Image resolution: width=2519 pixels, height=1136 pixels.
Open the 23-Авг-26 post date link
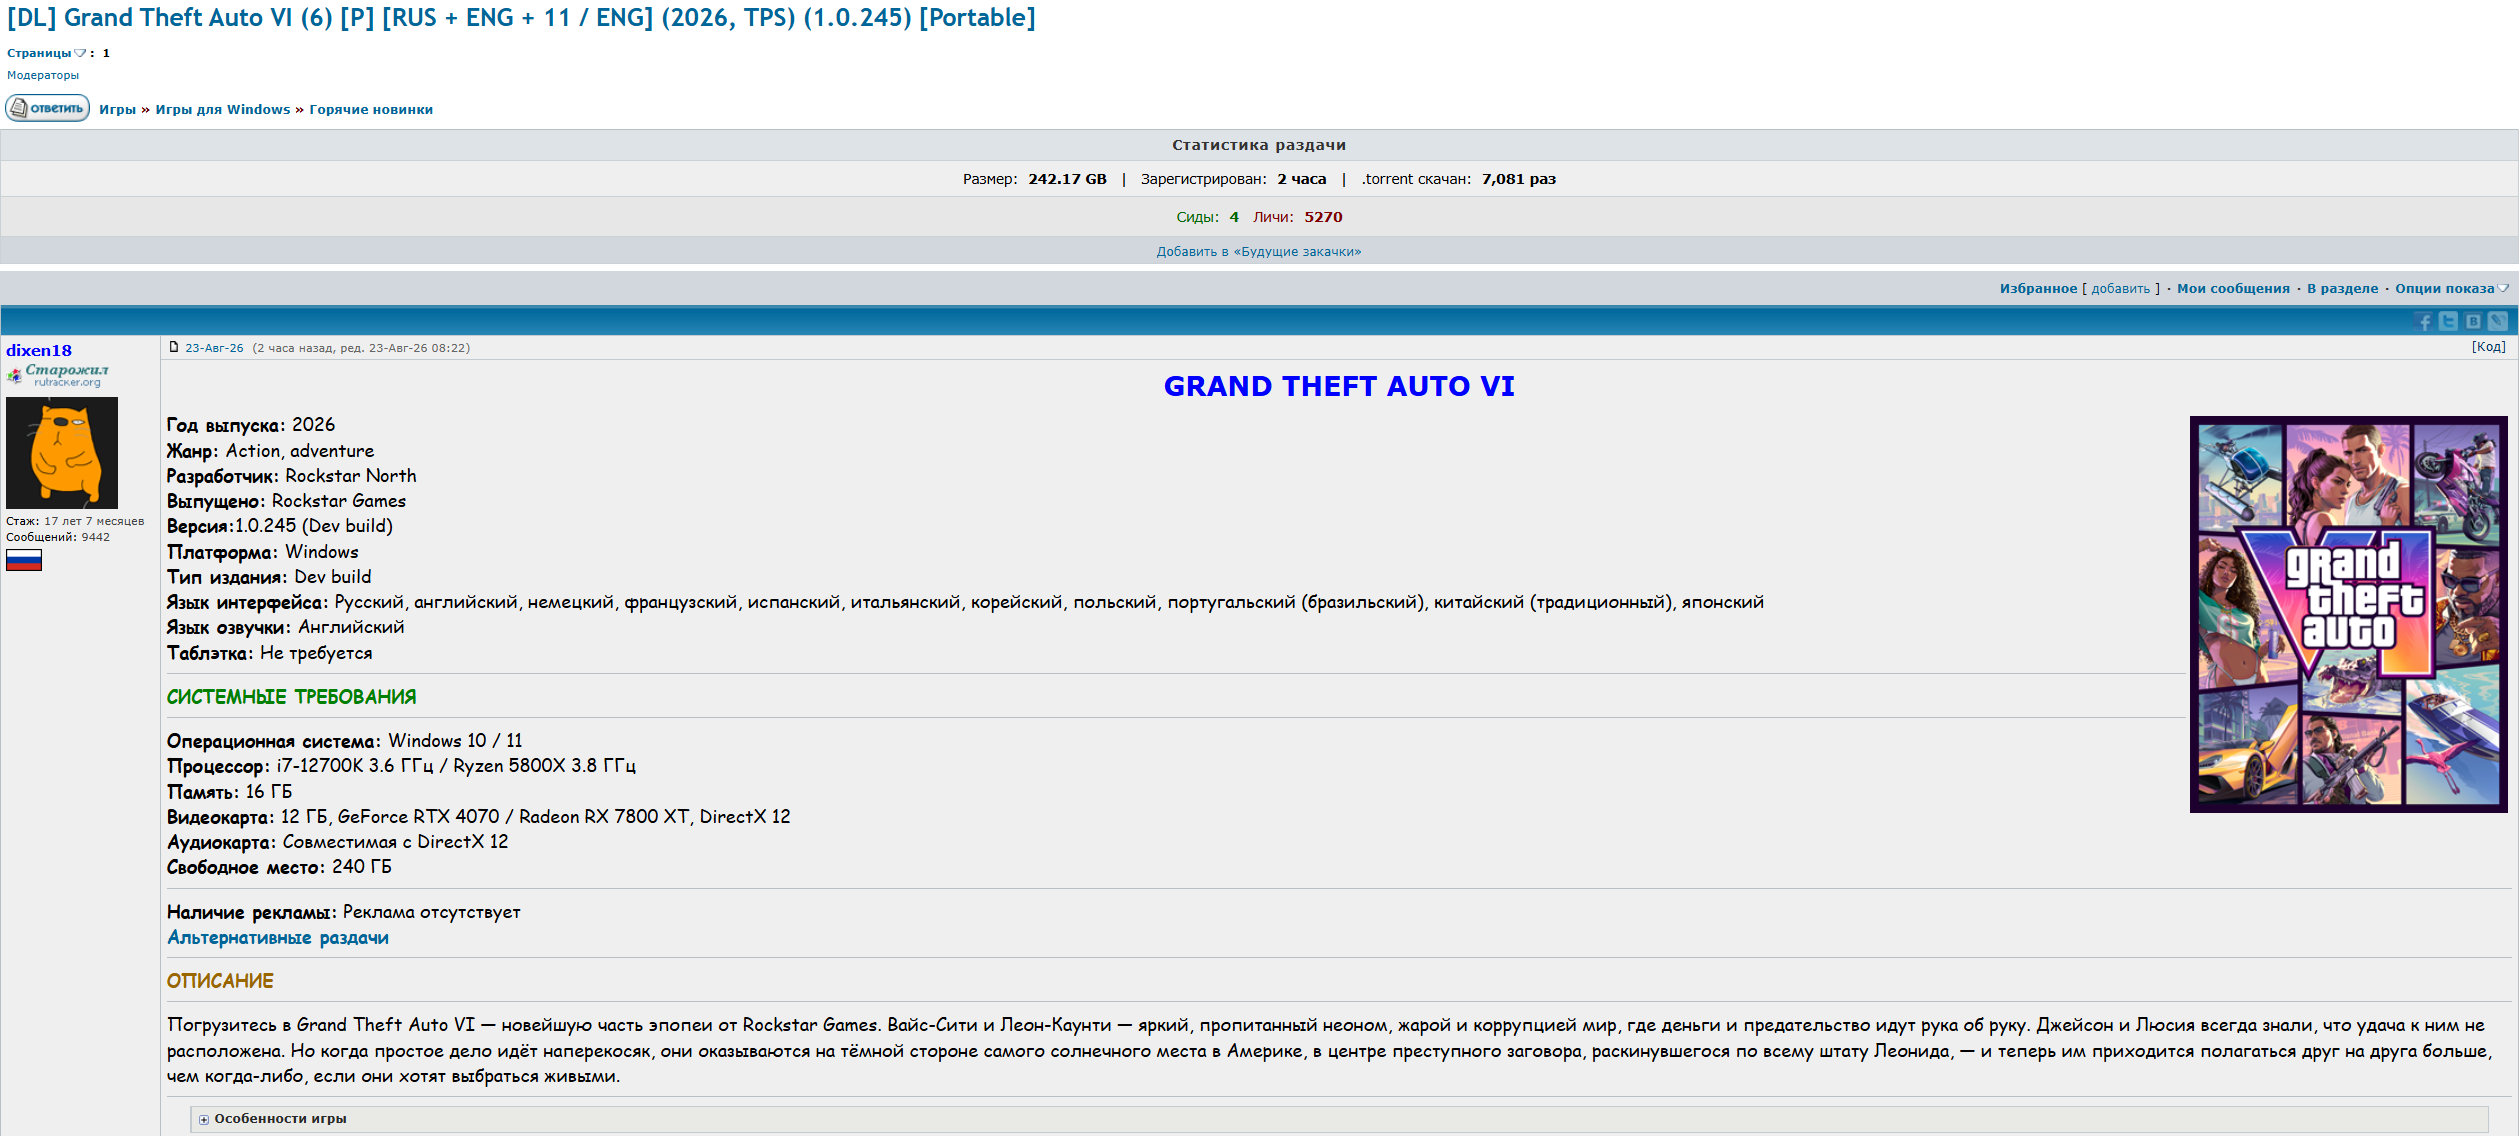214,348
